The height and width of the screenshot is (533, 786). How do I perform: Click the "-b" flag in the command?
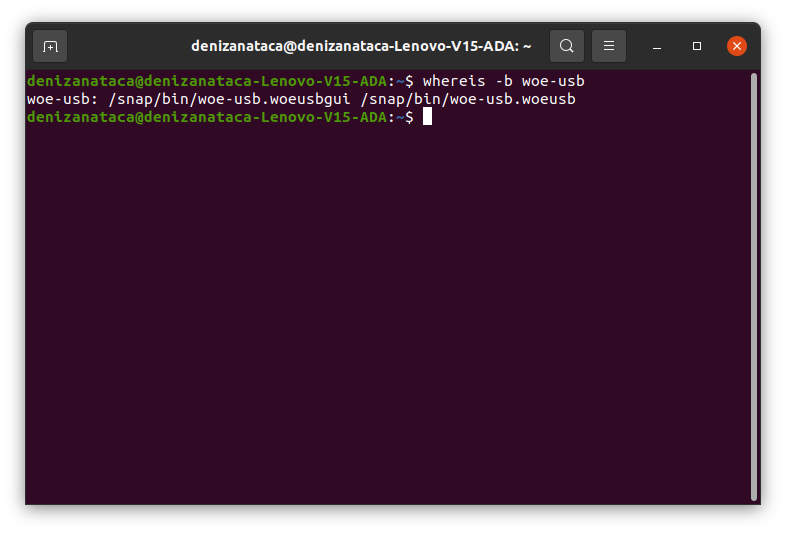[505, 81]
